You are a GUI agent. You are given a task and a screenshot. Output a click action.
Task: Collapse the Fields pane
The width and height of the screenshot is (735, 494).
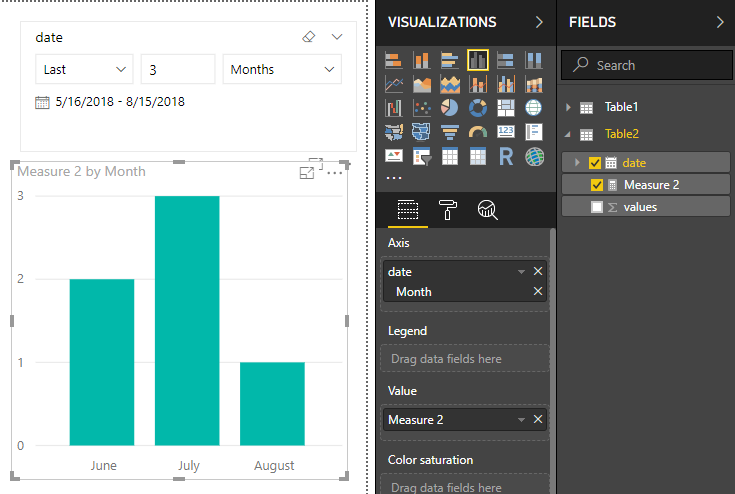click(720, 22)
